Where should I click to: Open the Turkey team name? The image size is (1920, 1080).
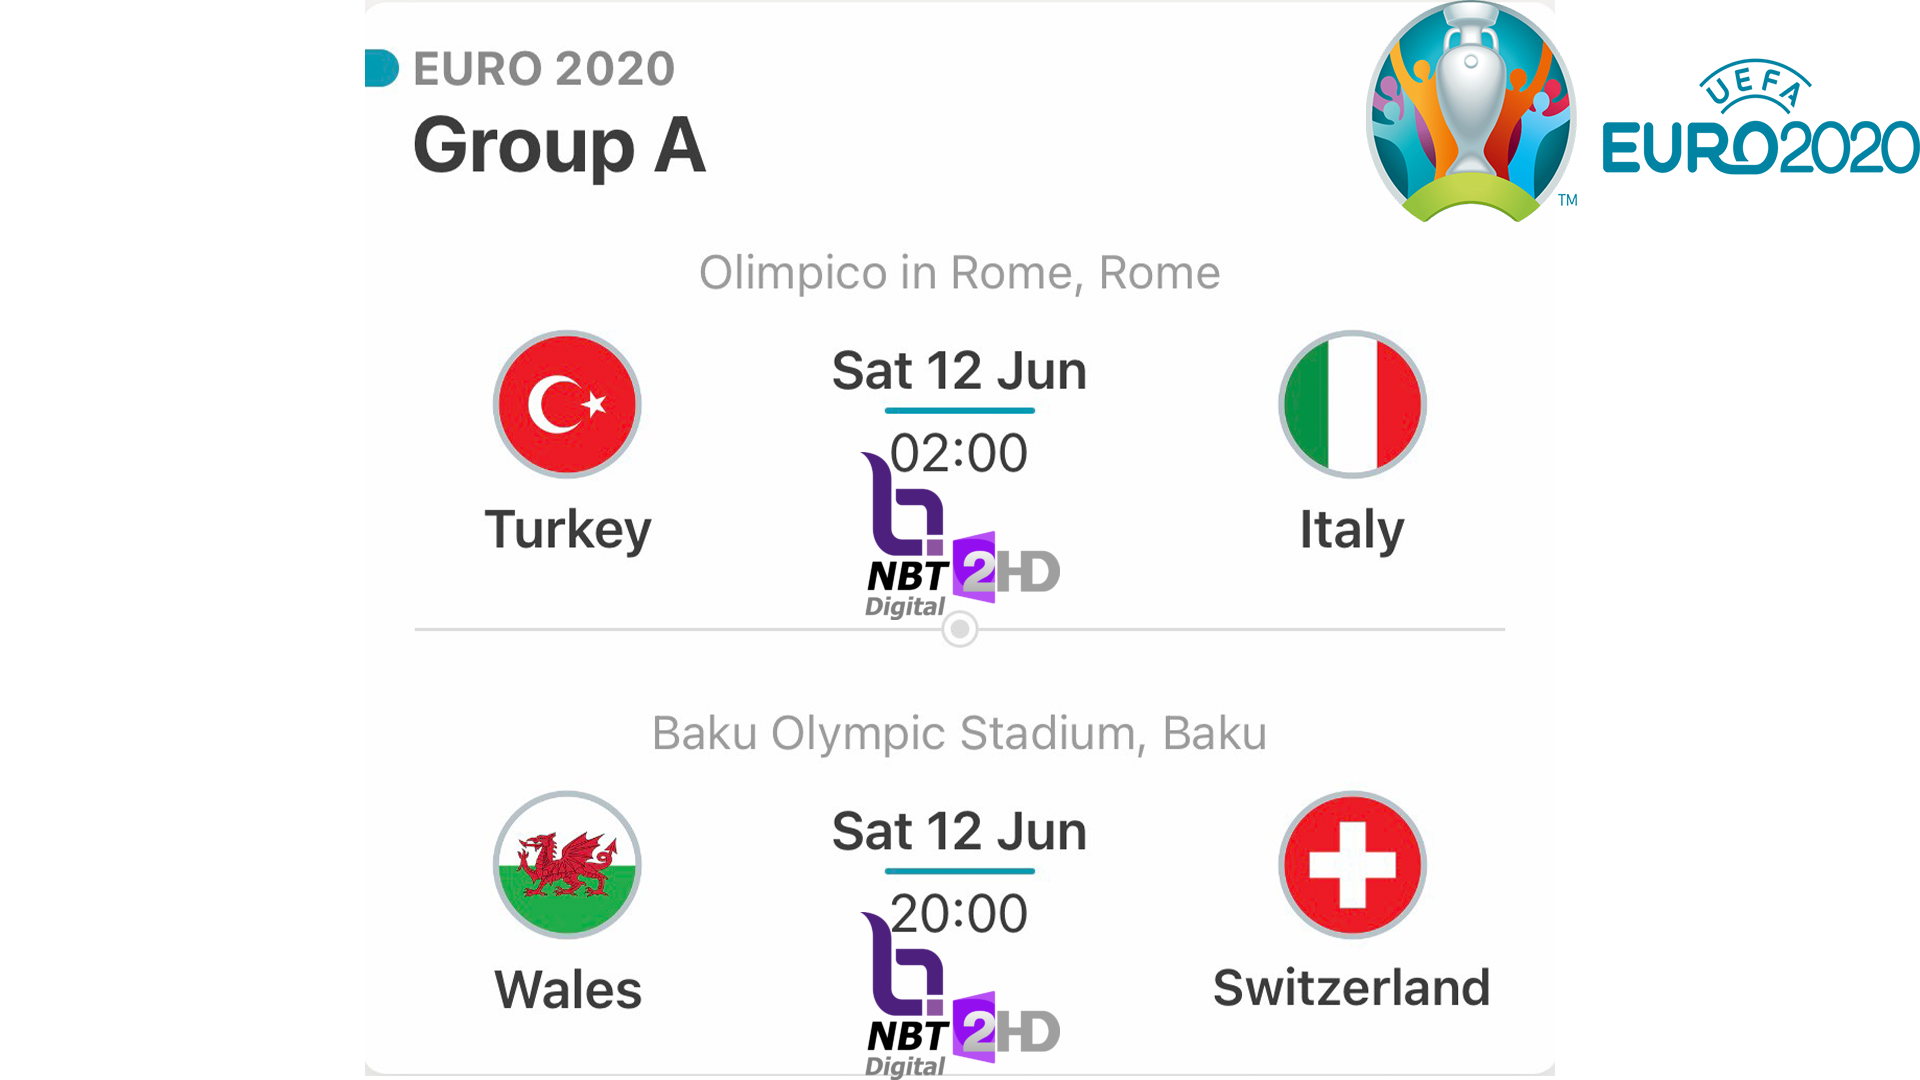point(568,530)
